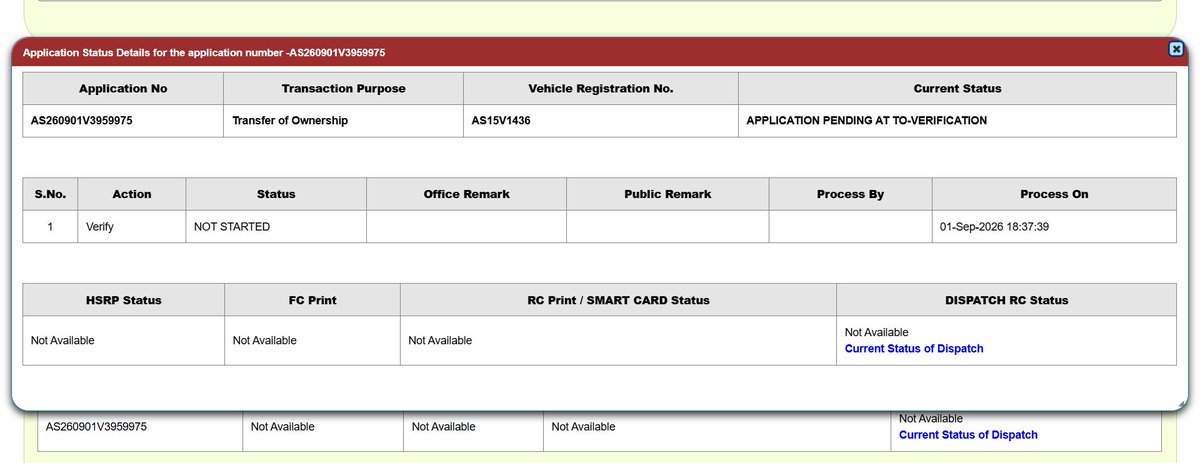Click serial number 1 in the action row

coord(50,227)
